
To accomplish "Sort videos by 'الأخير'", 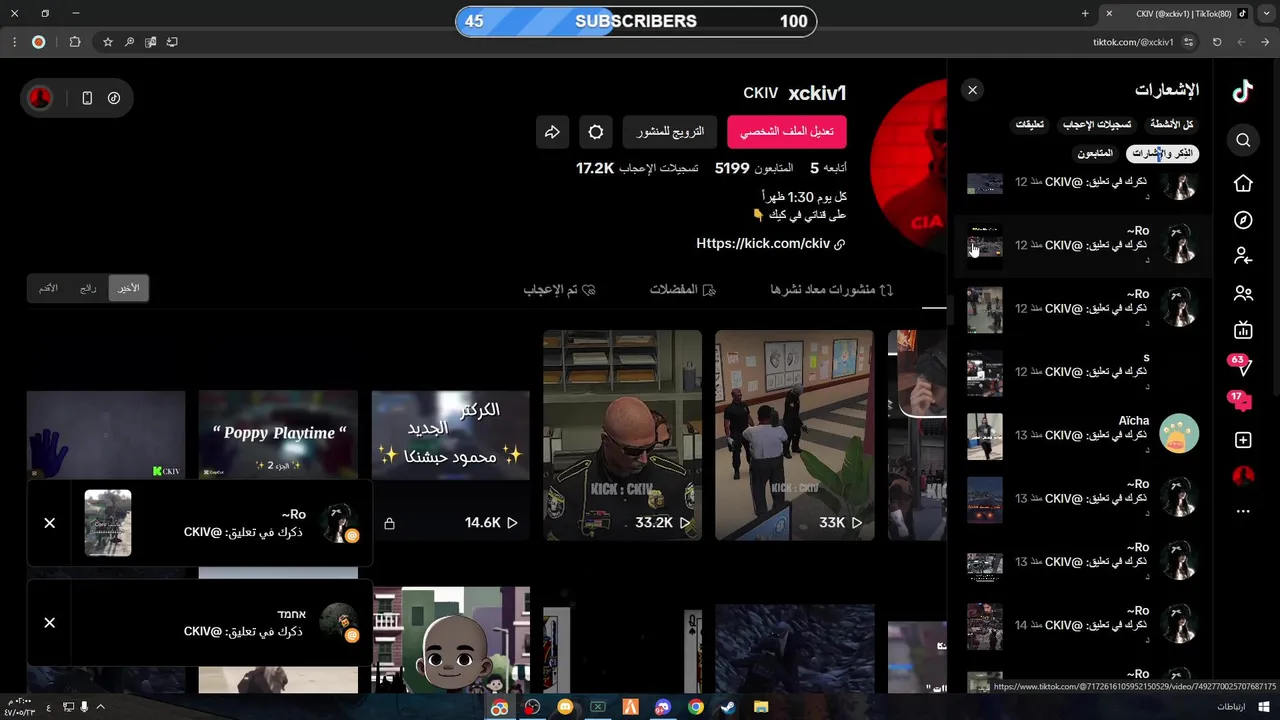I will point(129,288).
